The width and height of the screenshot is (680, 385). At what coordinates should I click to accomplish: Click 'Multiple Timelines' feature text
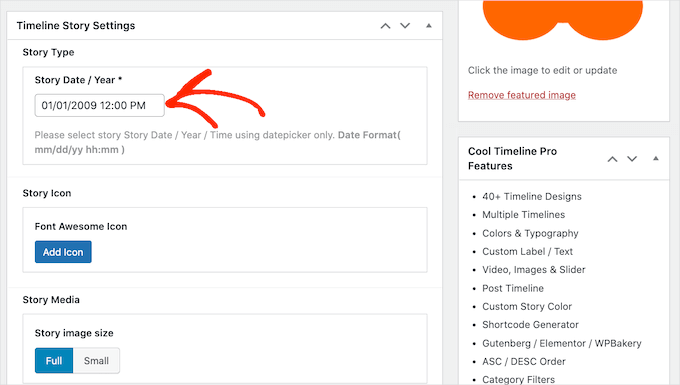point(523,215)
